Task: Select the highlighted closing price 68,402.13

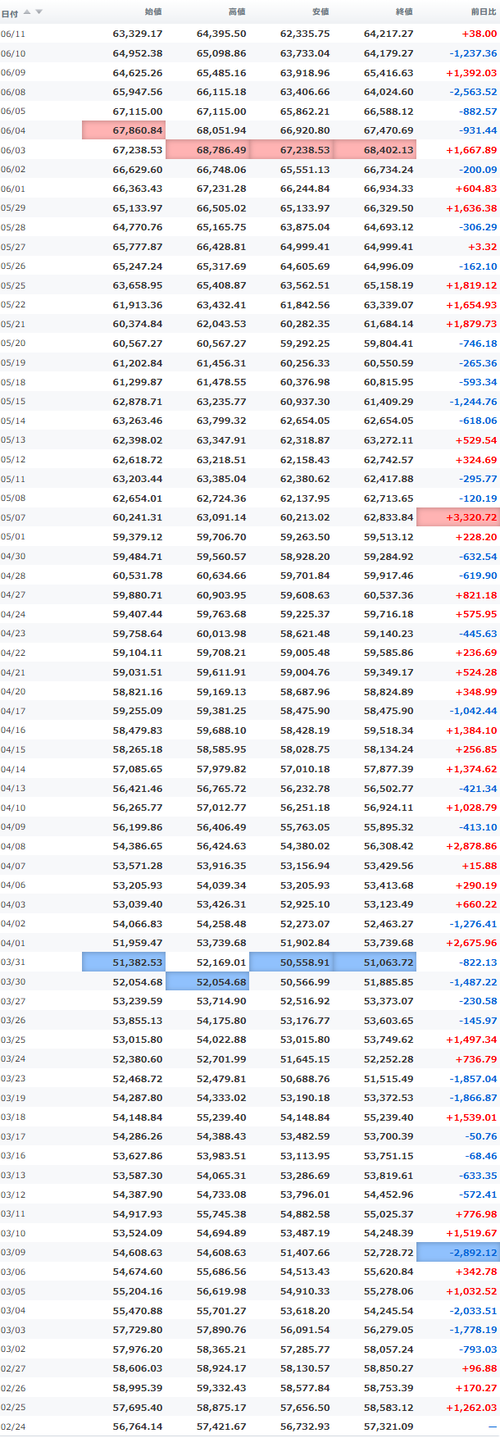Action: click(x=374, y=149)
